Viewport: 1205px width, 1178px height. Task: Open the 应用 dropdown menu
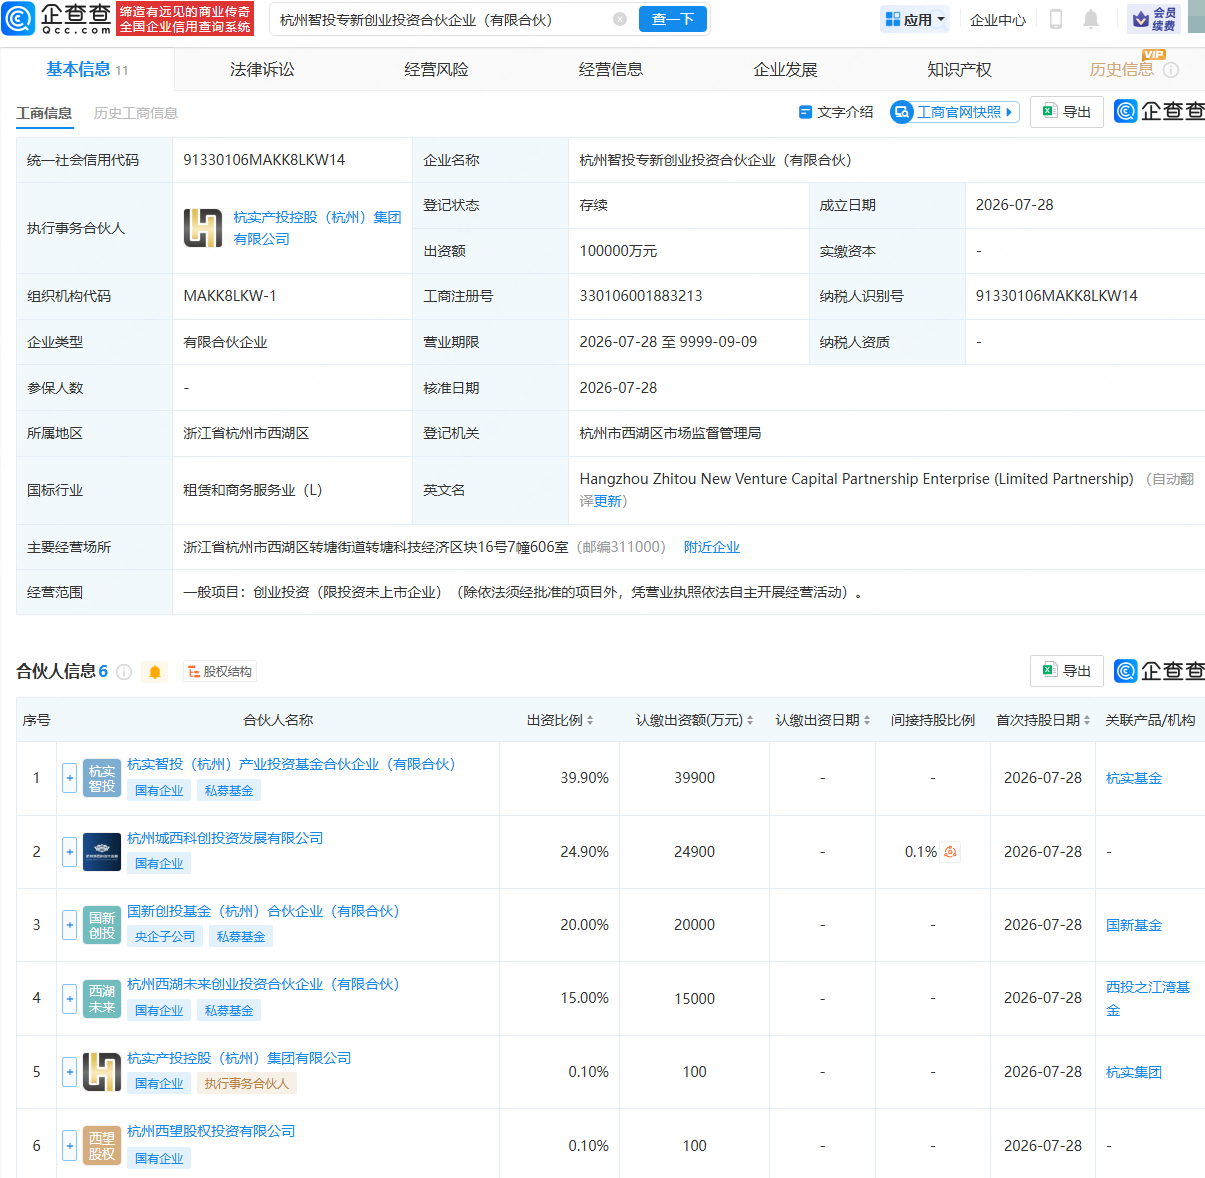tap(915, 19)
